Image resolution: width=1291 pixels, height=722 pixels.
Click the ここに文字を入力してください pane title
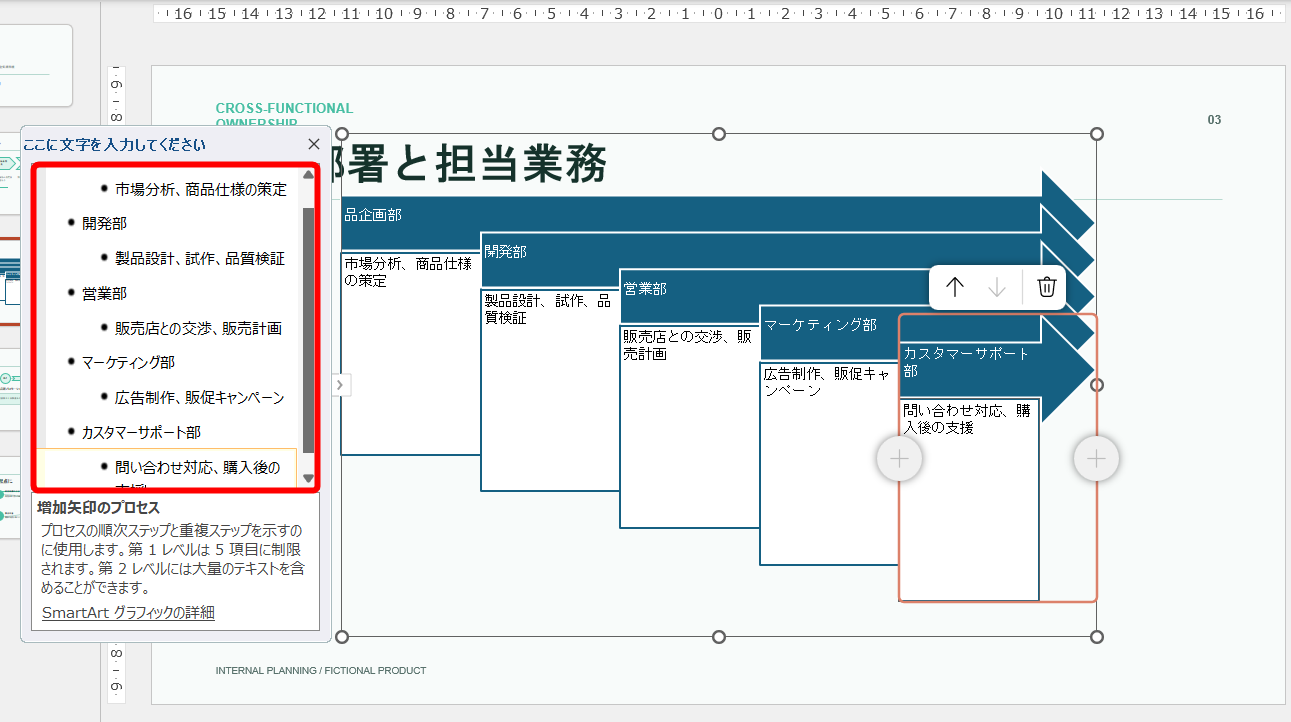click(x=115, y=145)
